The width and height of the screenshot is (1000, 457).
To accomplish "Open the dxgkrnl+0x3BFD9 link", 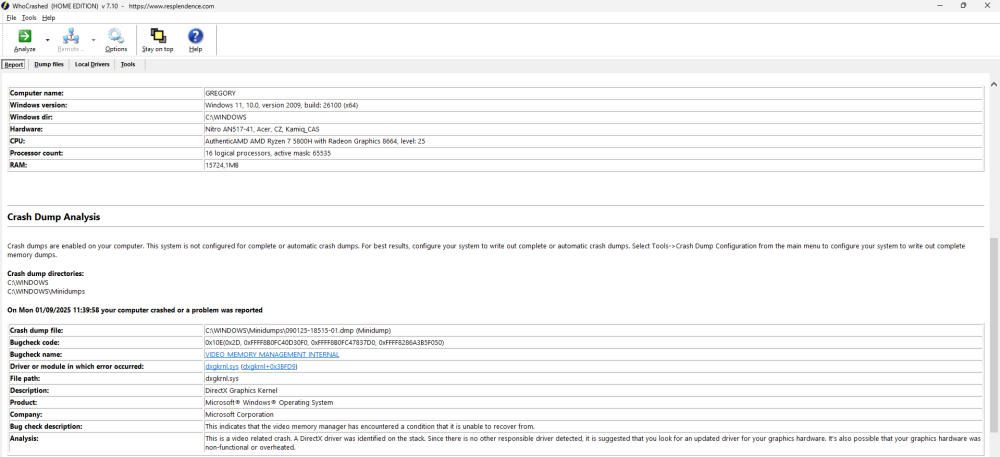I will point(270,366).
